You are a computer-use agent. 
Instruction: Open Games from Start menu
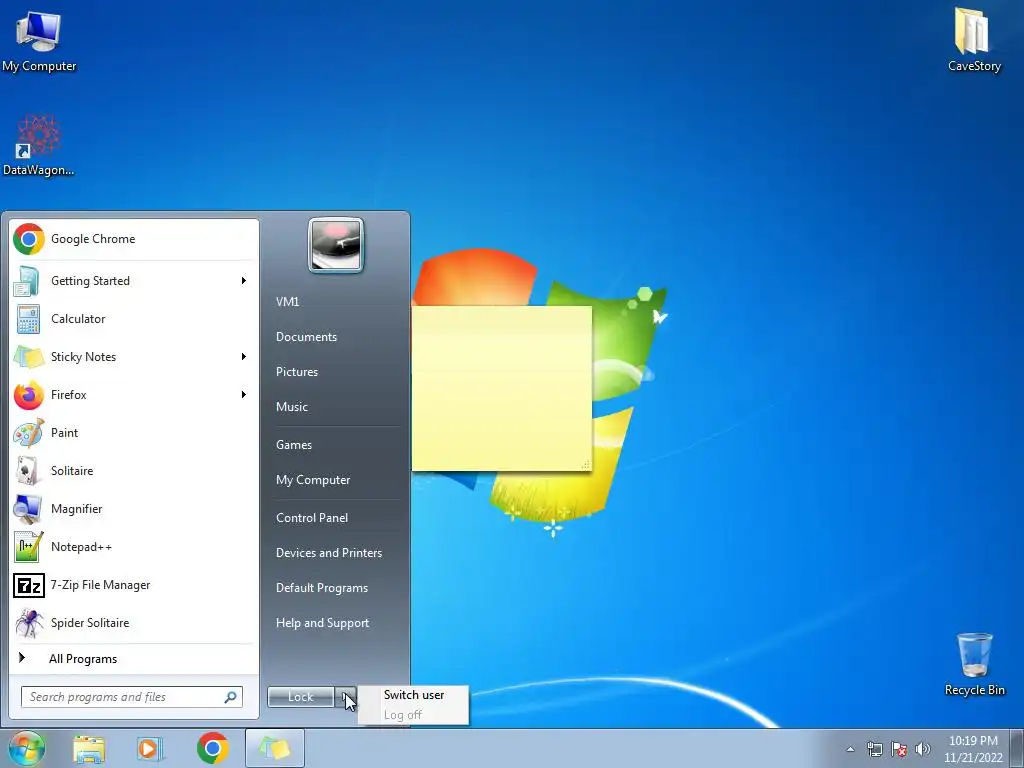point(294,445)
